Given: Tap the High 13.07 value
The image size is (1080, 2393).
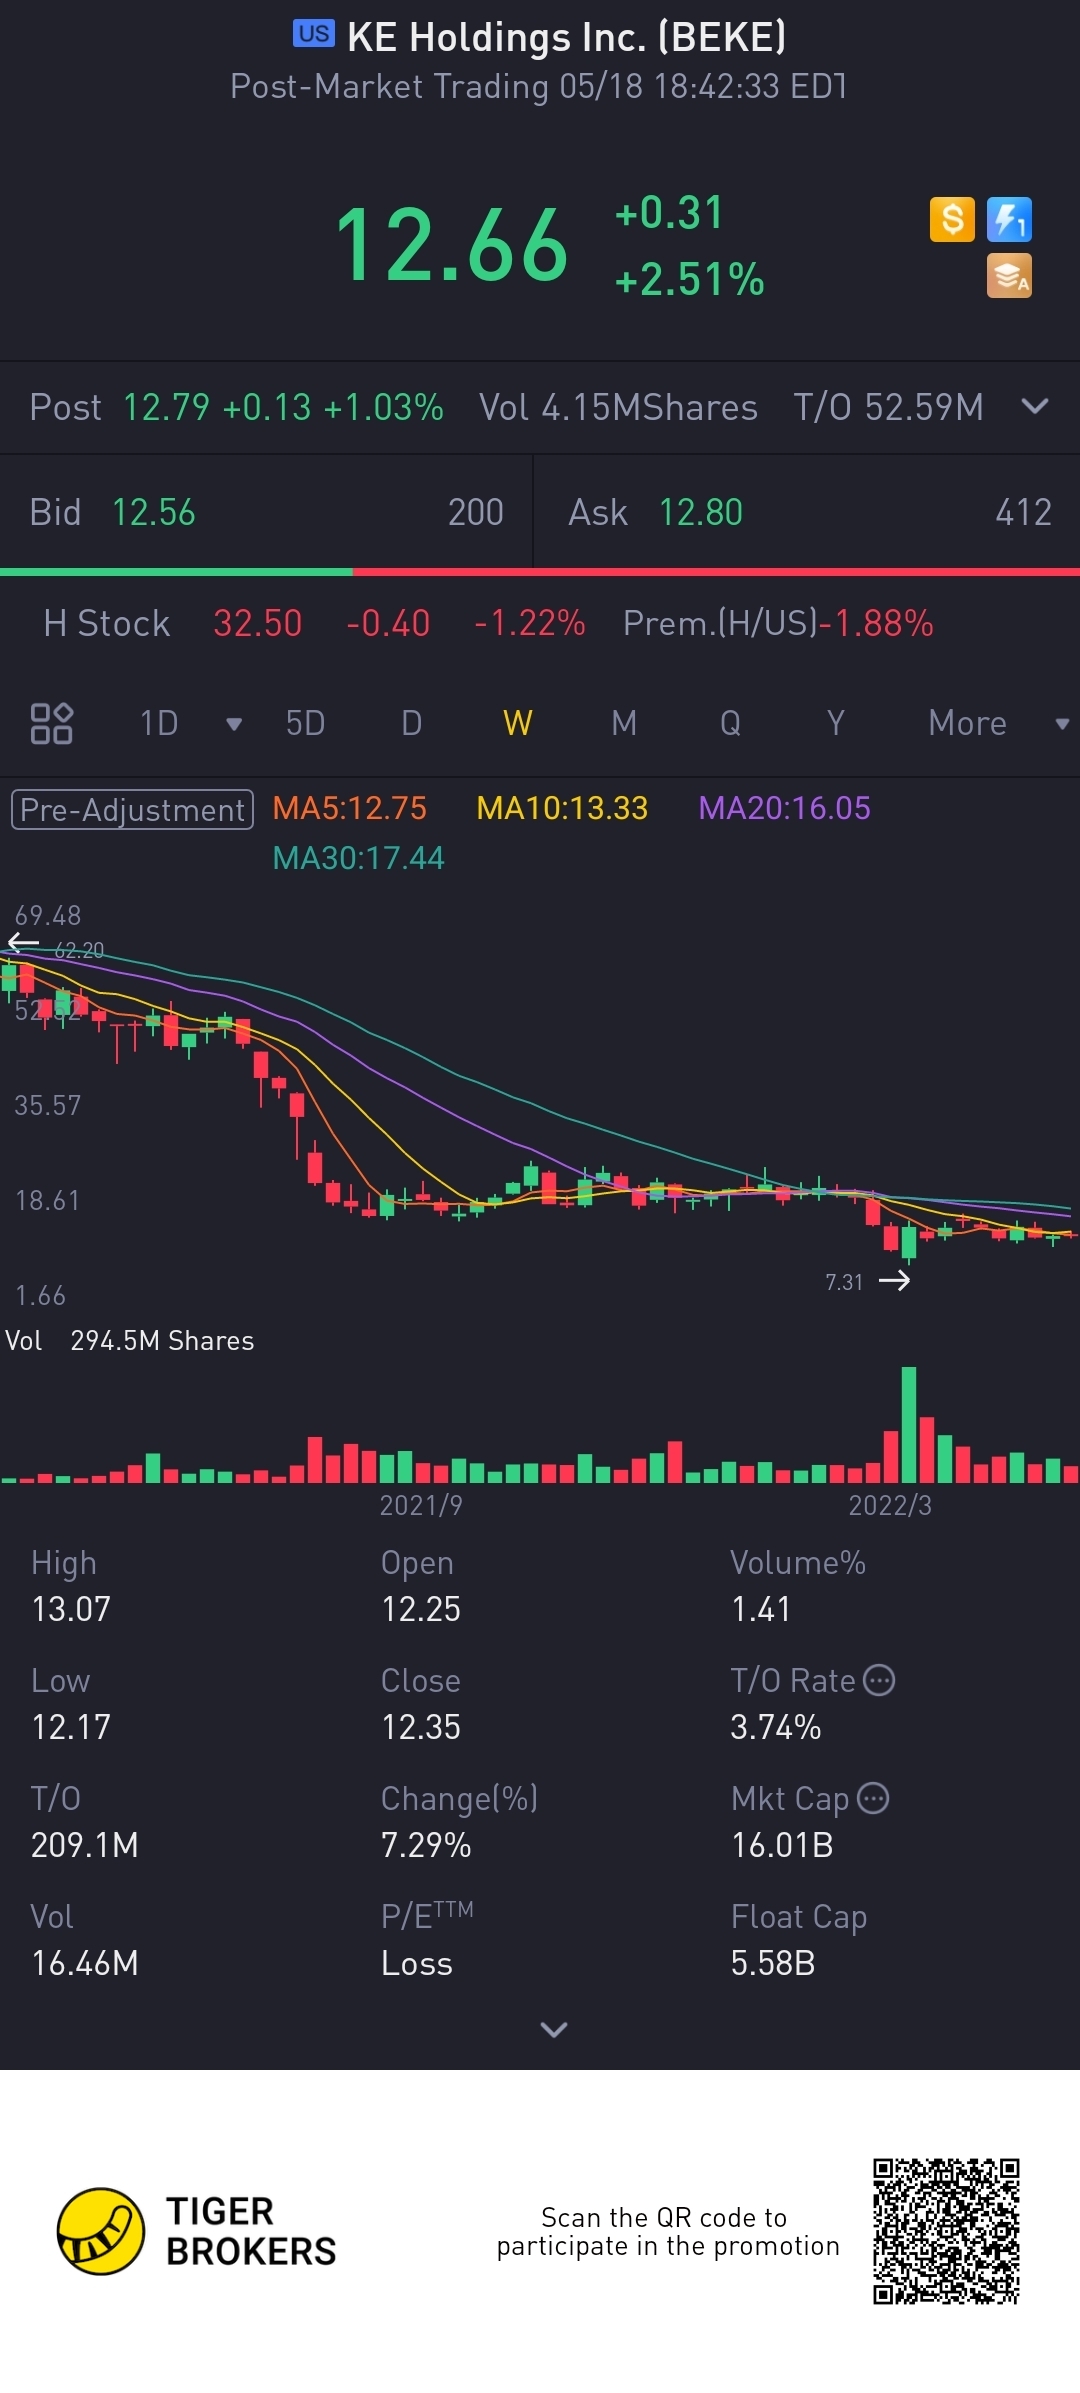Looking at the screenshot, I should pyautogui.click(x=71, y=1609).
